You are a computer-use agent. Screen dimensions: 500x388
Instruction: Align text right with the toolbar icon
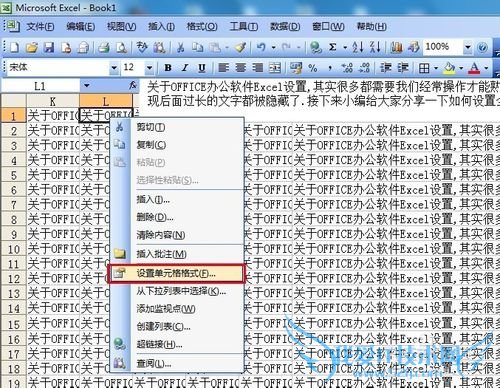pos(257,68)
